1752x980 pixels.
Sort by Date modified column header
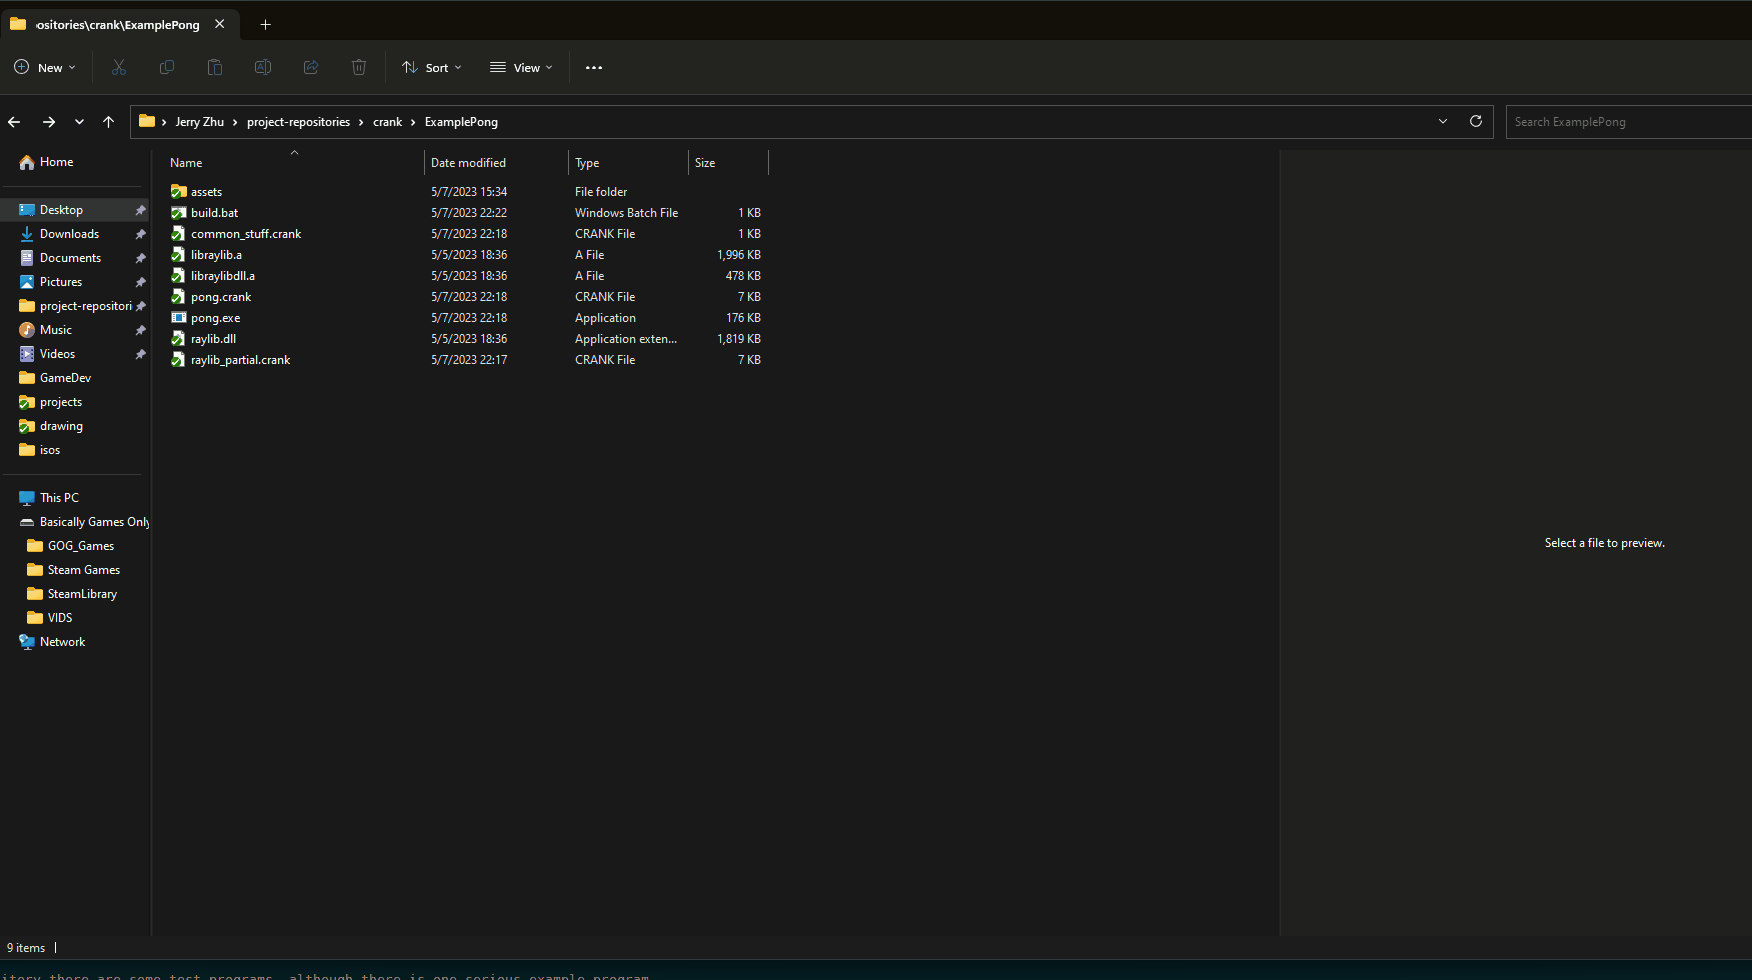497,162
